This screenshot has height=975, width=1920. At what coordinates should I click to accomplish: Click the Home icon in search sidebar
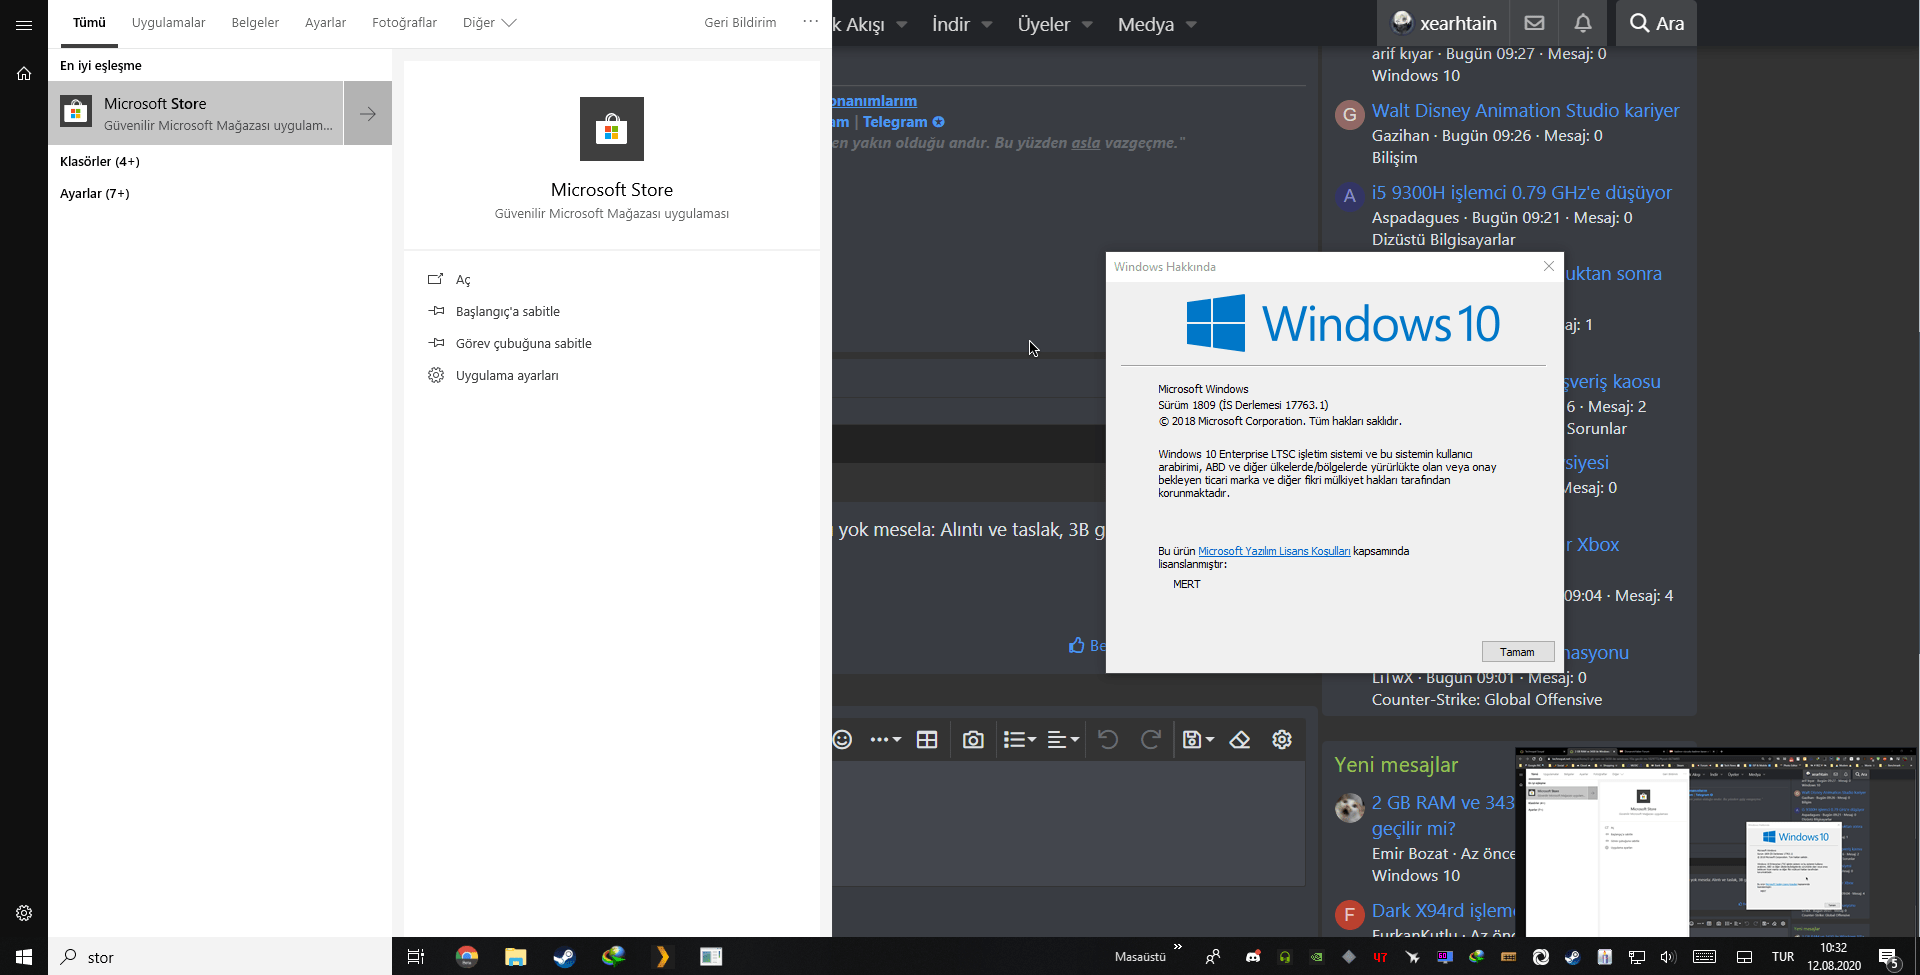pos(24,73)
